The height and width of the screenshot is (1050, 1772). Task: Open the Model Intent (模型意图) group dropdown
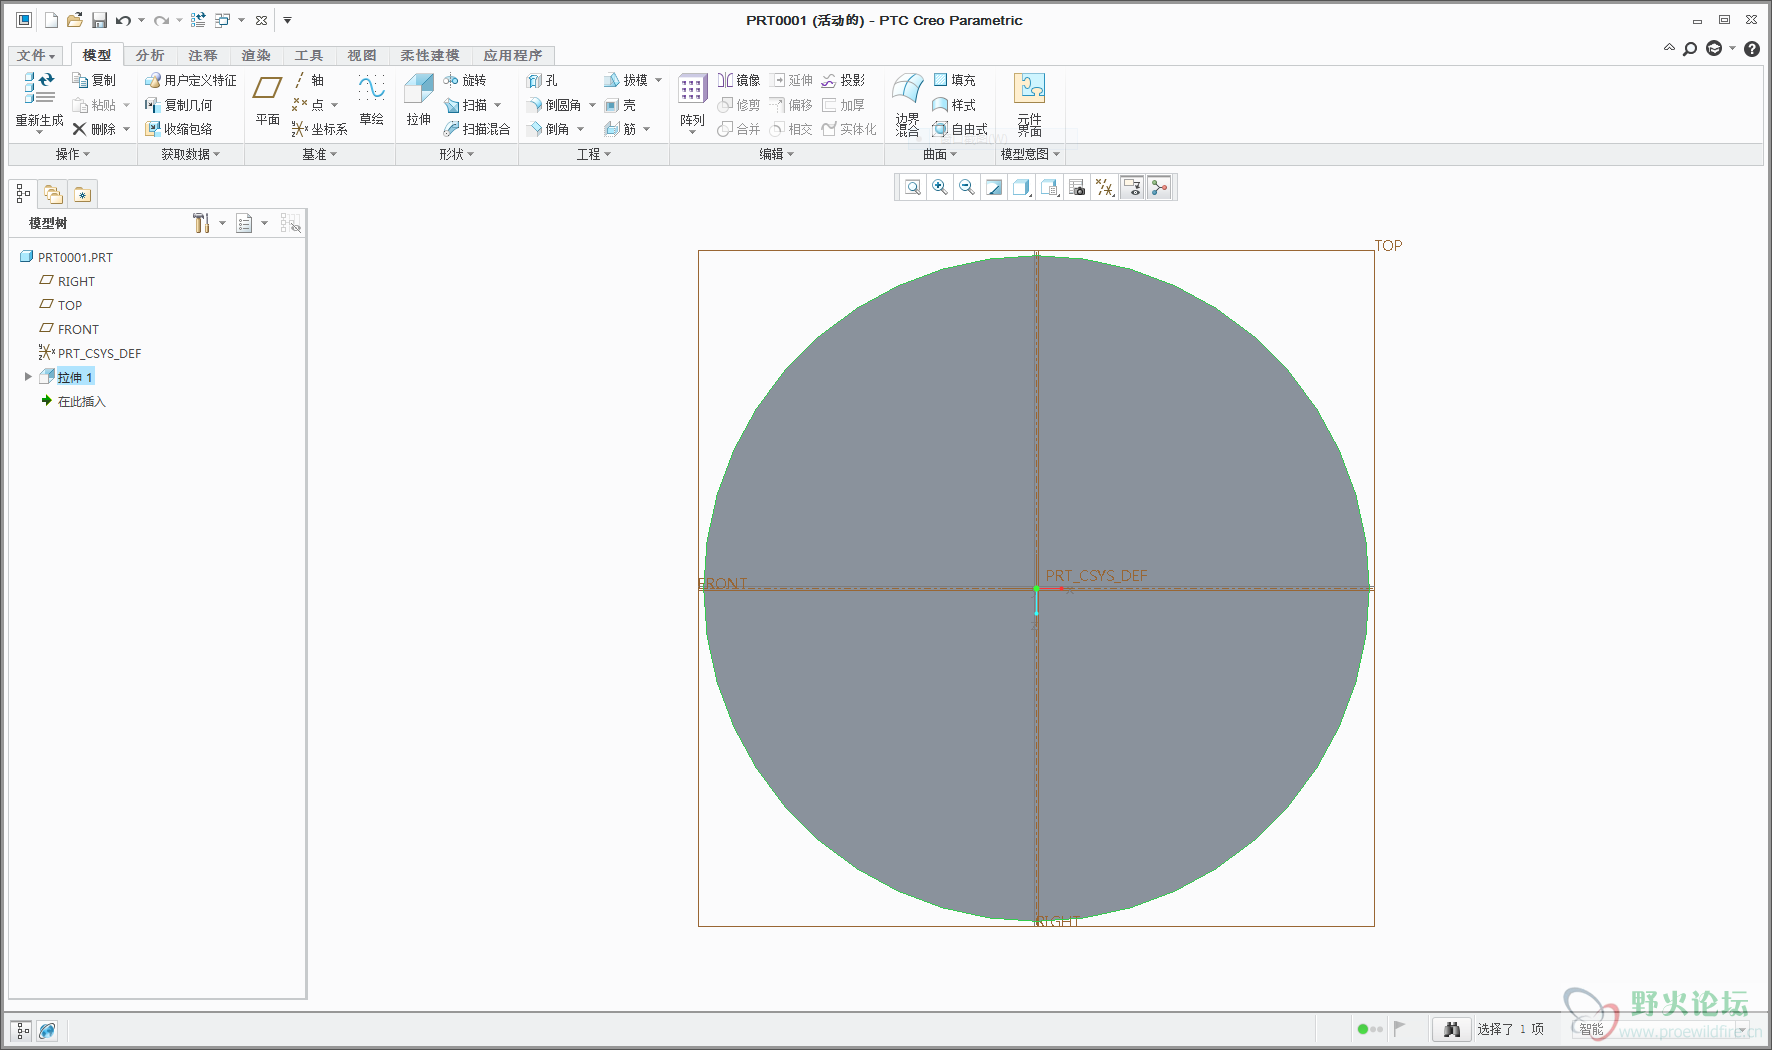(1030, 154)
